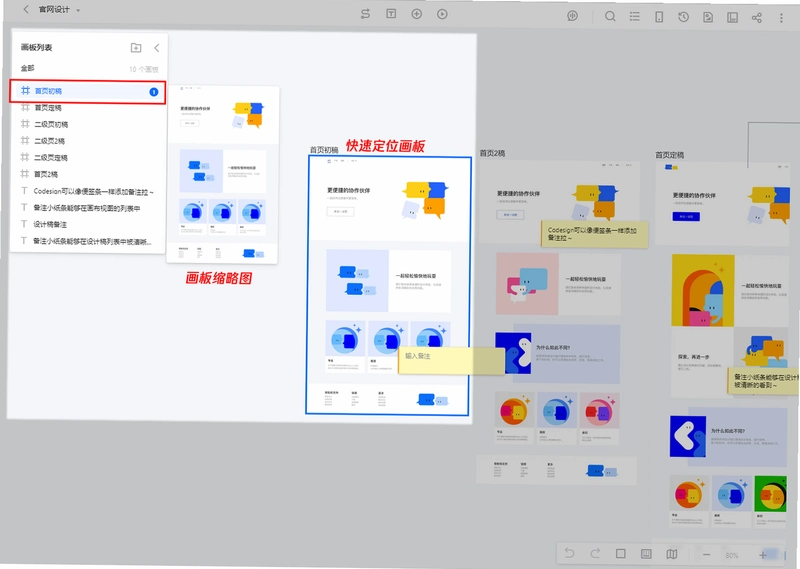
Task: Open the three-dot more options menu
Action: [x=781, y=18]
